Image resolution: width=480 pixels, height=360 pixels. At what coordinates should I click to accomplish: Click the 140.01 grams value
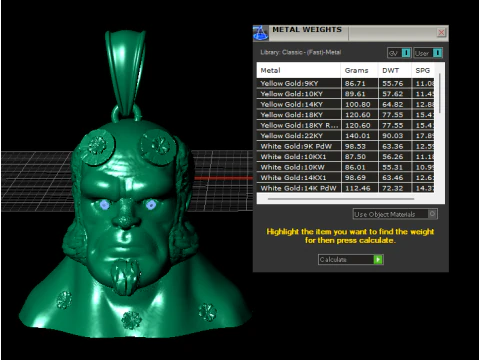click(358, 136)
